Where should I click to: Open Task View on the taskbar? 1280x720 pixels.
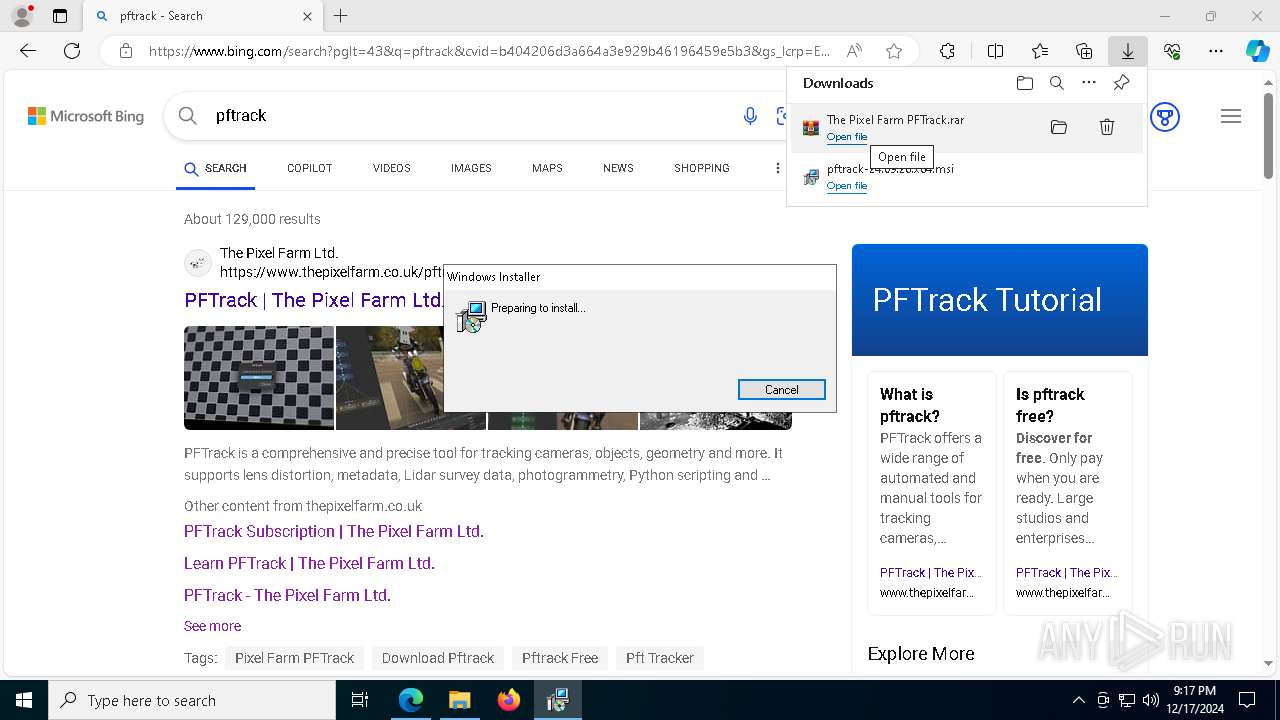[x=360, y=700]
